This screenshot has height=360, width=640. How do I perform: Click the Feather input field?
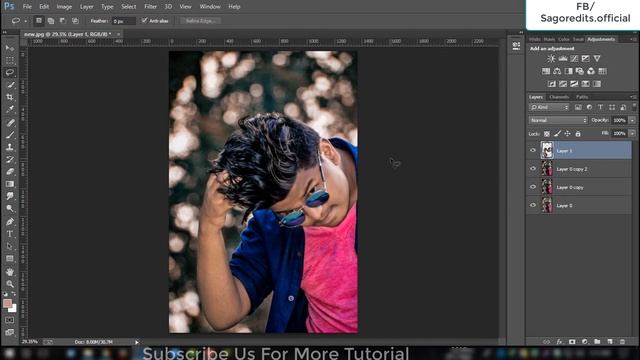pyautogui.click(x=124, y=21)
